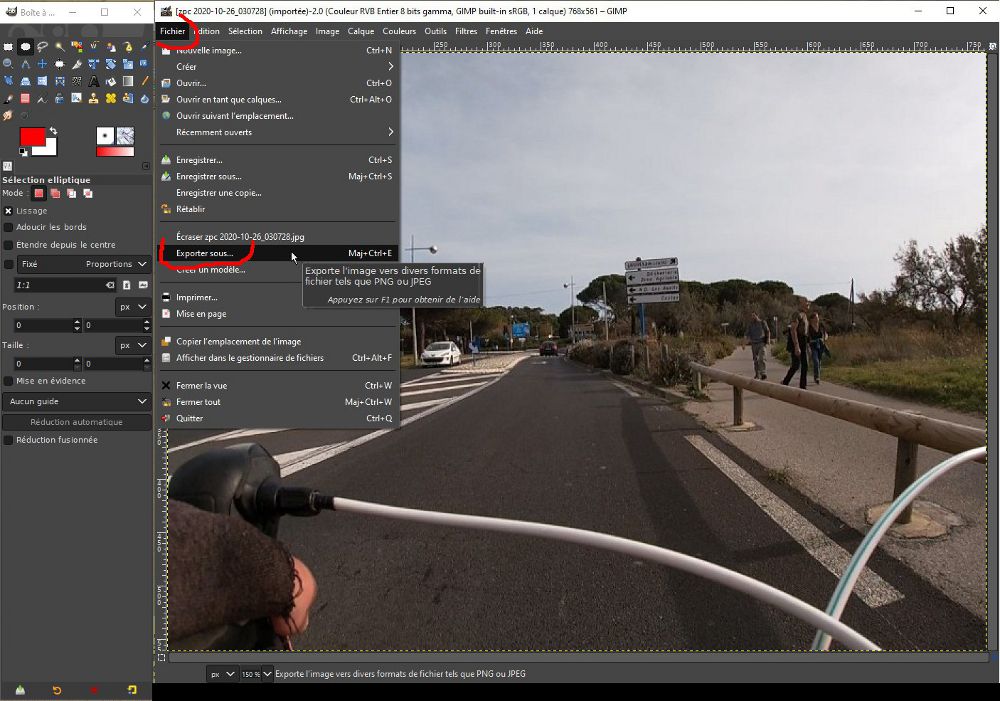Viewport: 1000px width, 701px height.
Task: Click the Réduction automatique button
Action: pos(77,422)
